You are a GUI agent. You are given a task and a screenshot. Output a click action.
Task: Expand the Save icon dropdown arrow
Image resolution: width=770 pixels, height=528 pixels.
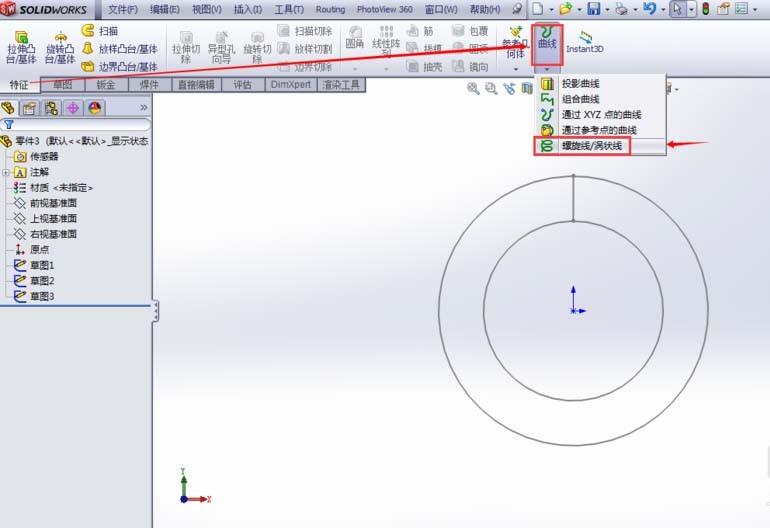tap(608, 9)
